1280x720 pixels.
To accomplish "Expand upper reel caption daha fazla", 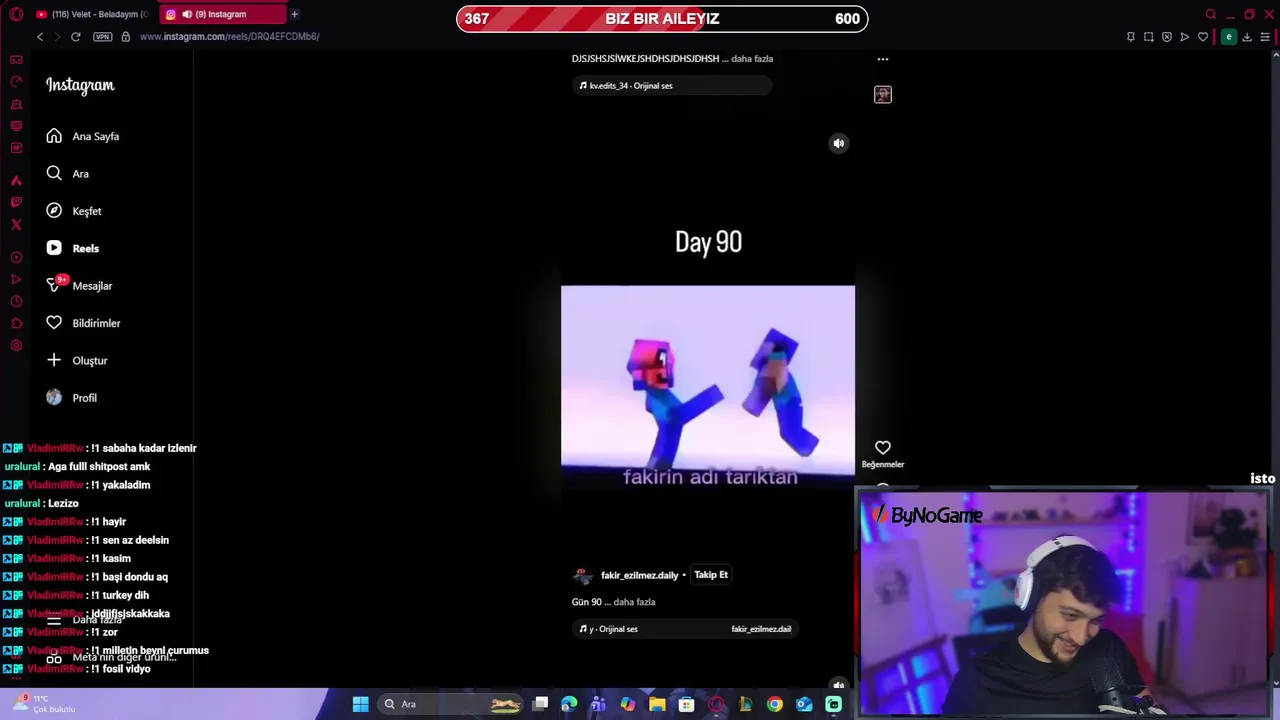I will pyautogui.click(x=752, y=58).
